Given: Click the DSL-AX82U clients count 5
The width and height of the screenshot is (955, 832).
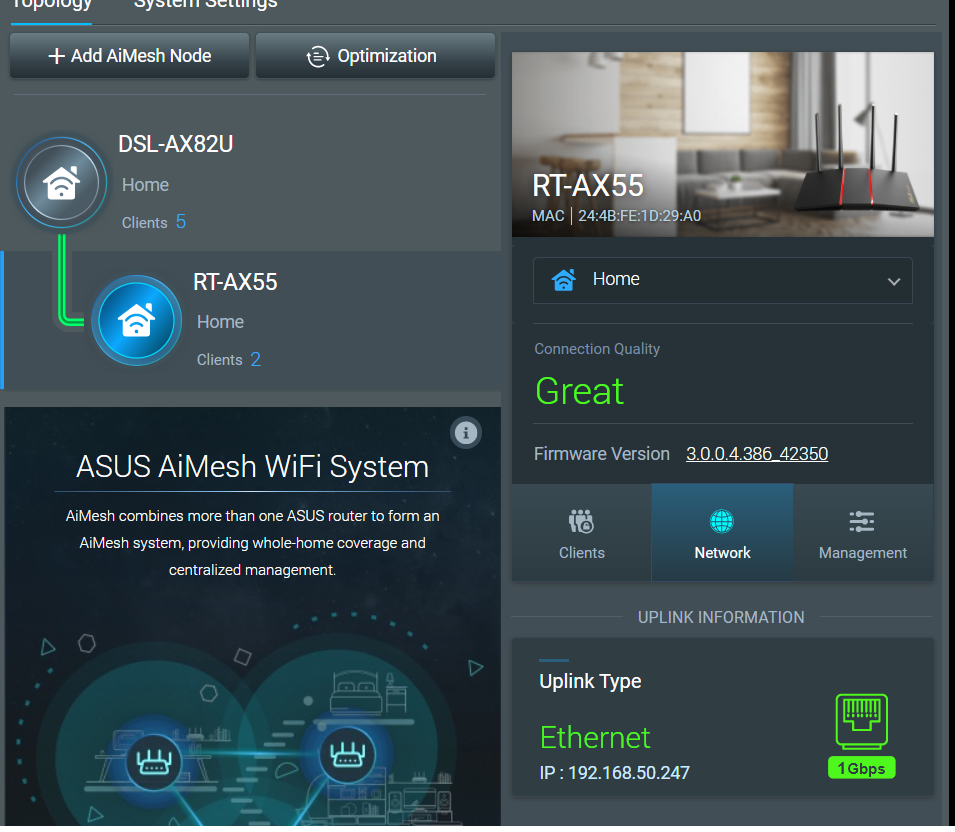Looking at the screenshot, I should (181, 222).
